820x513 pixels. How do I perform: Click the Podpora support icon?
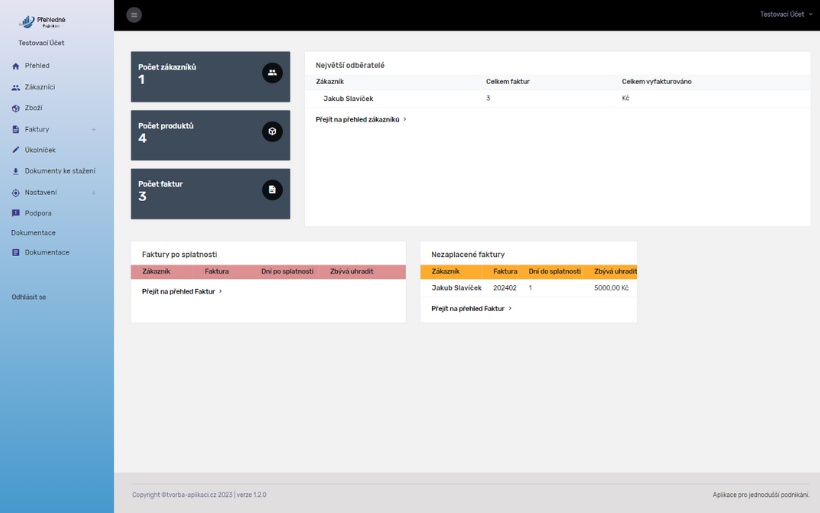[x=16, y=213]
